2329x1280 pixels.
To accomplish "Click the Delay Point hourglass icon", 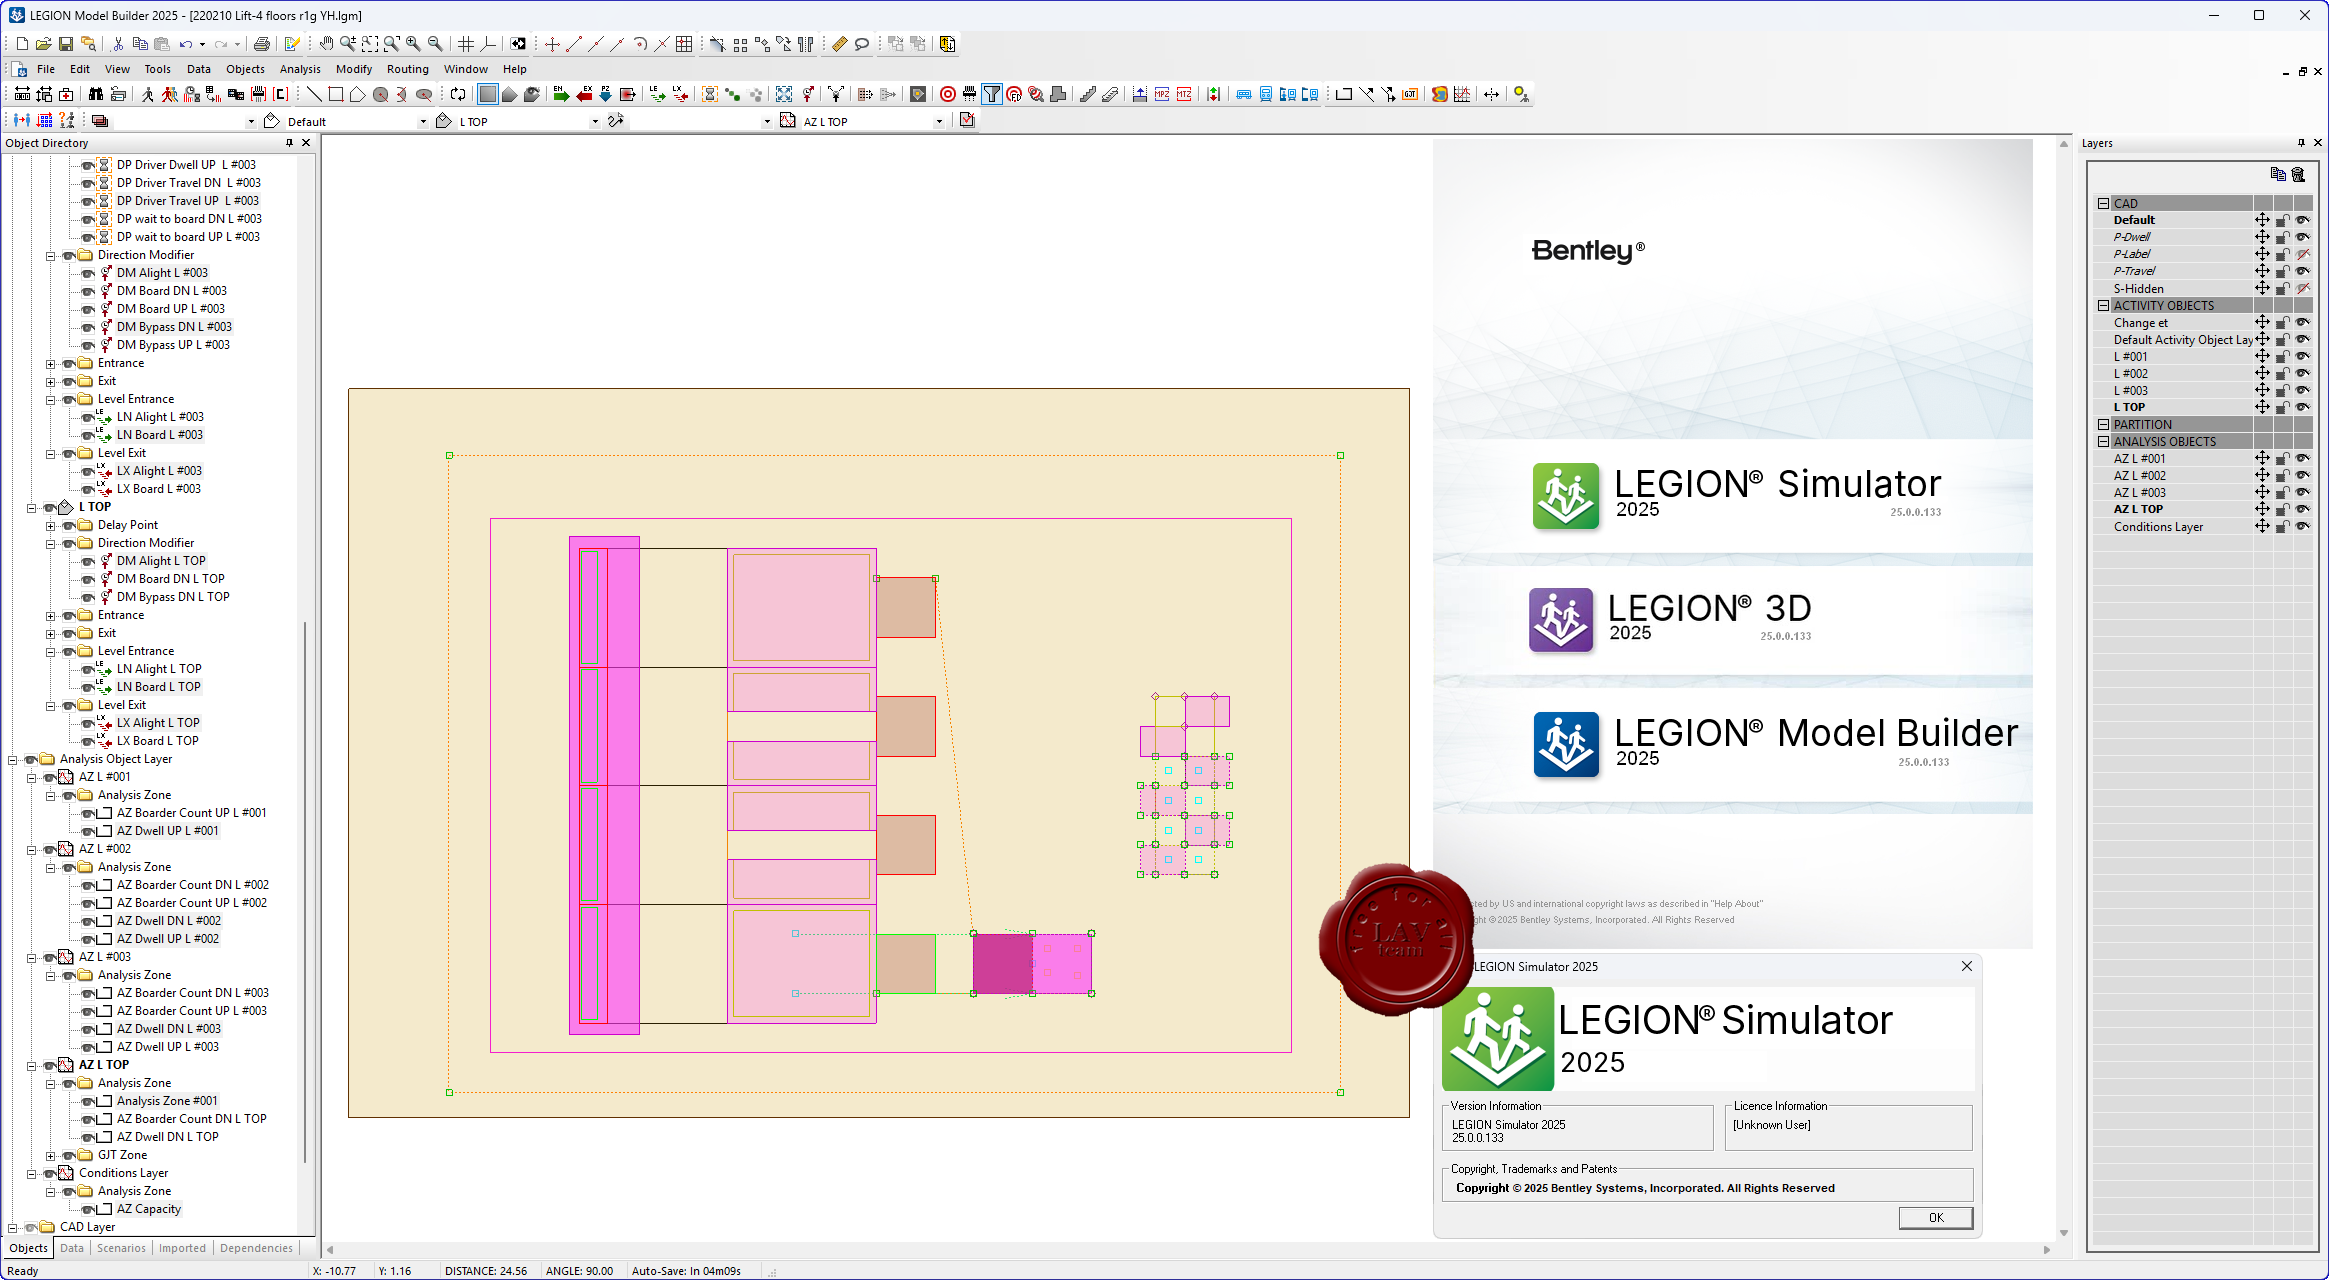I will pos(709,94).
